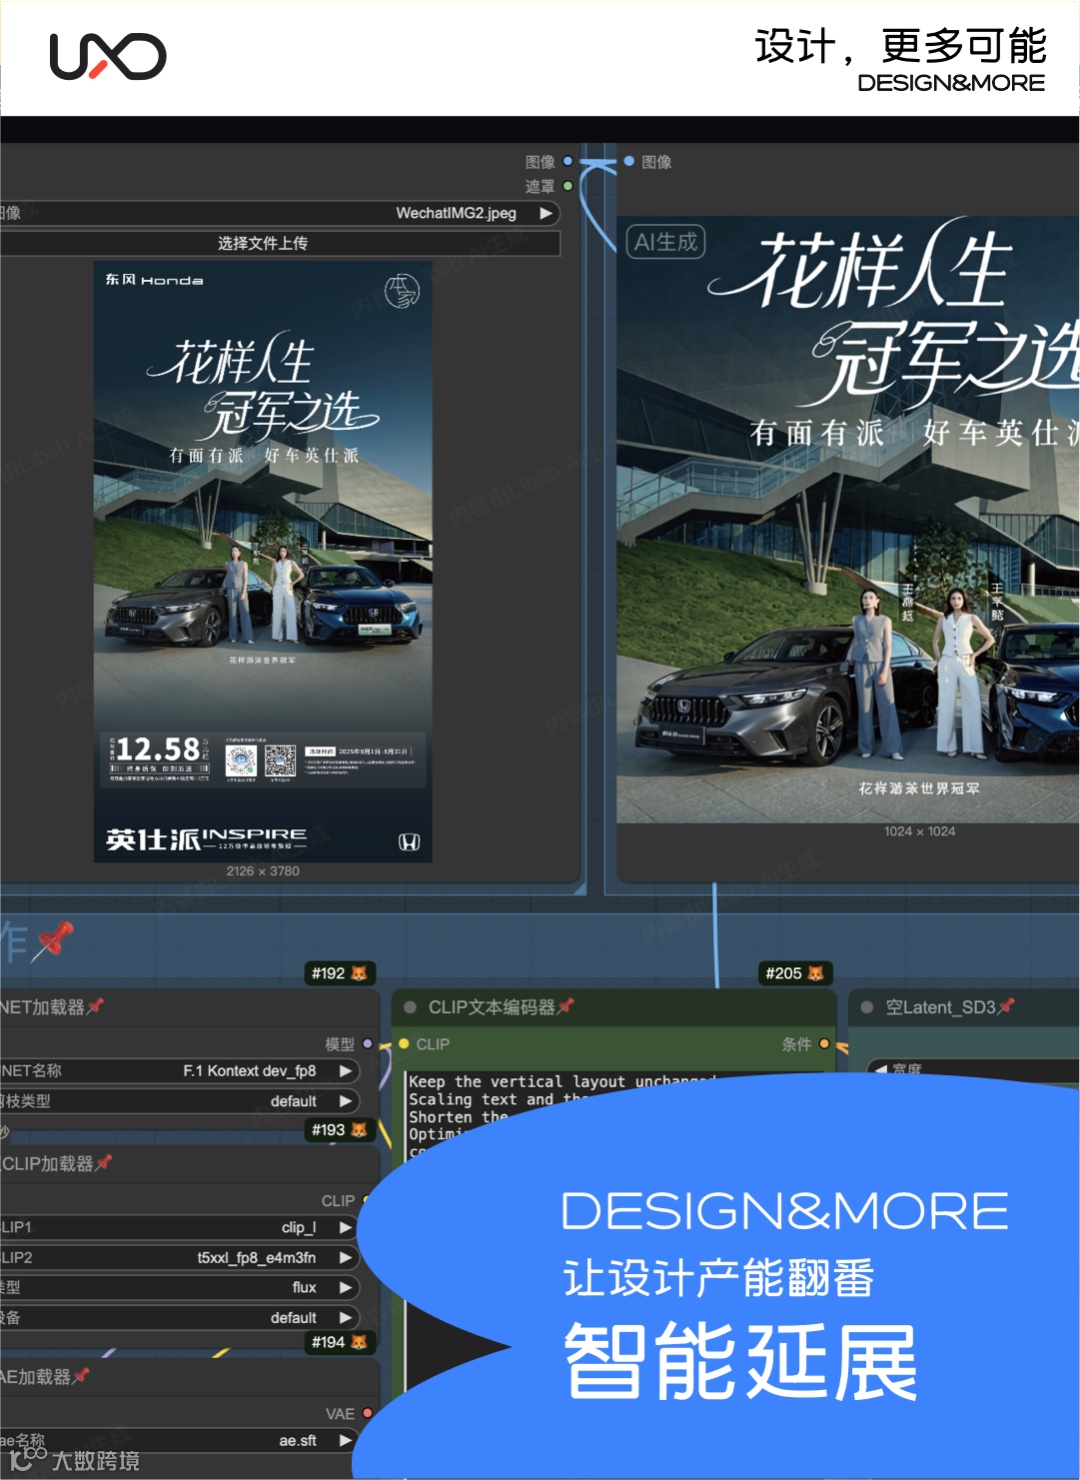Click the 1024 × 1024 dimension label
Viewport: 1080px width, 1480px height.
[920, 831]
